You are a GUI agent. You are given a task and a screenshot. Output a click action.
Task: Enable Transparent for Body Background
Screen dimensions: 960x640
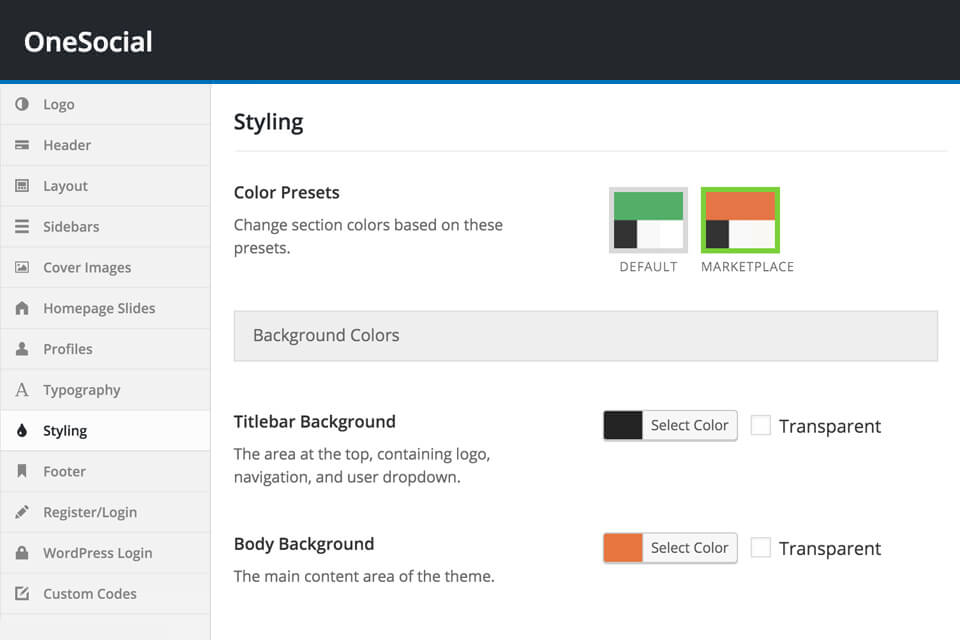pyautogui.click(x=760, y=548)
